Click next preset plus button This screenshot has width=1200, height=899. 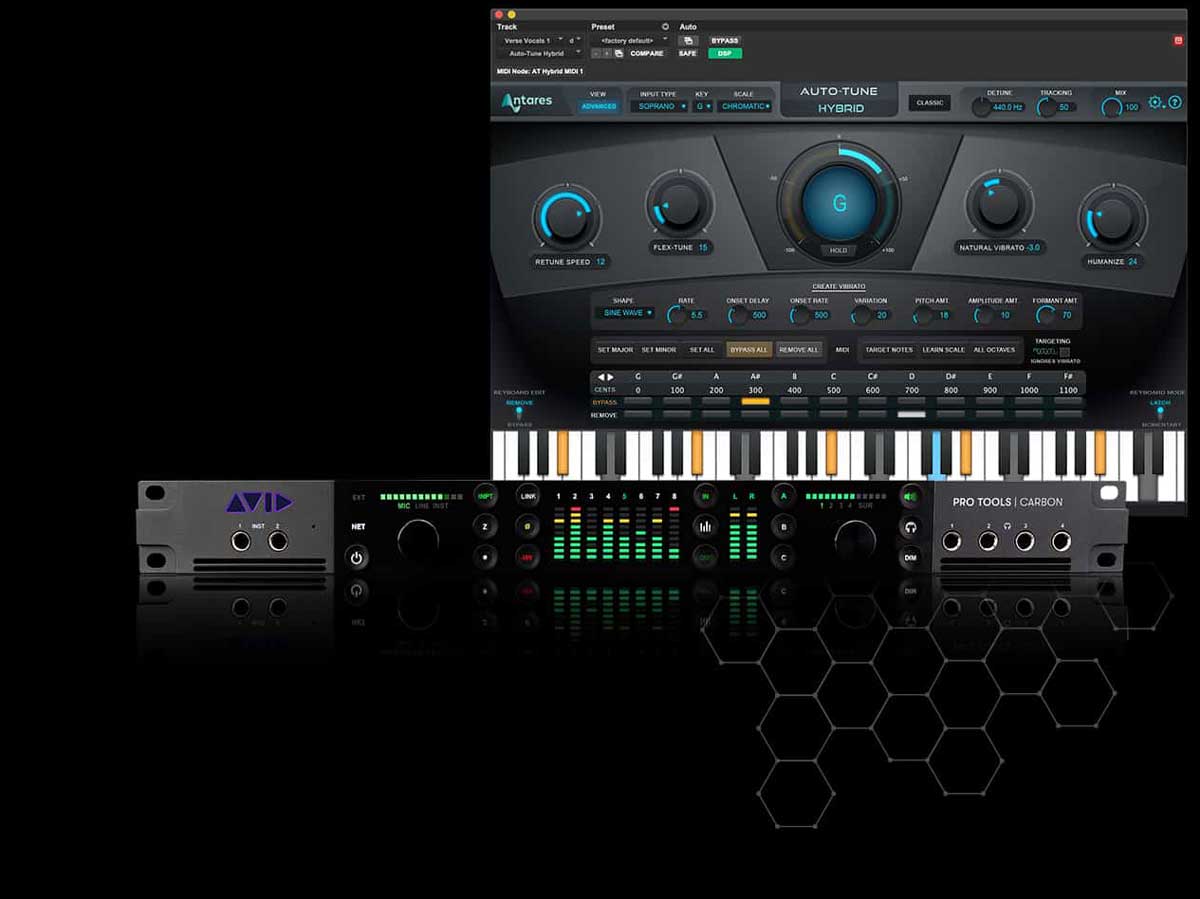pyautogui.click(x=607, y=53)
